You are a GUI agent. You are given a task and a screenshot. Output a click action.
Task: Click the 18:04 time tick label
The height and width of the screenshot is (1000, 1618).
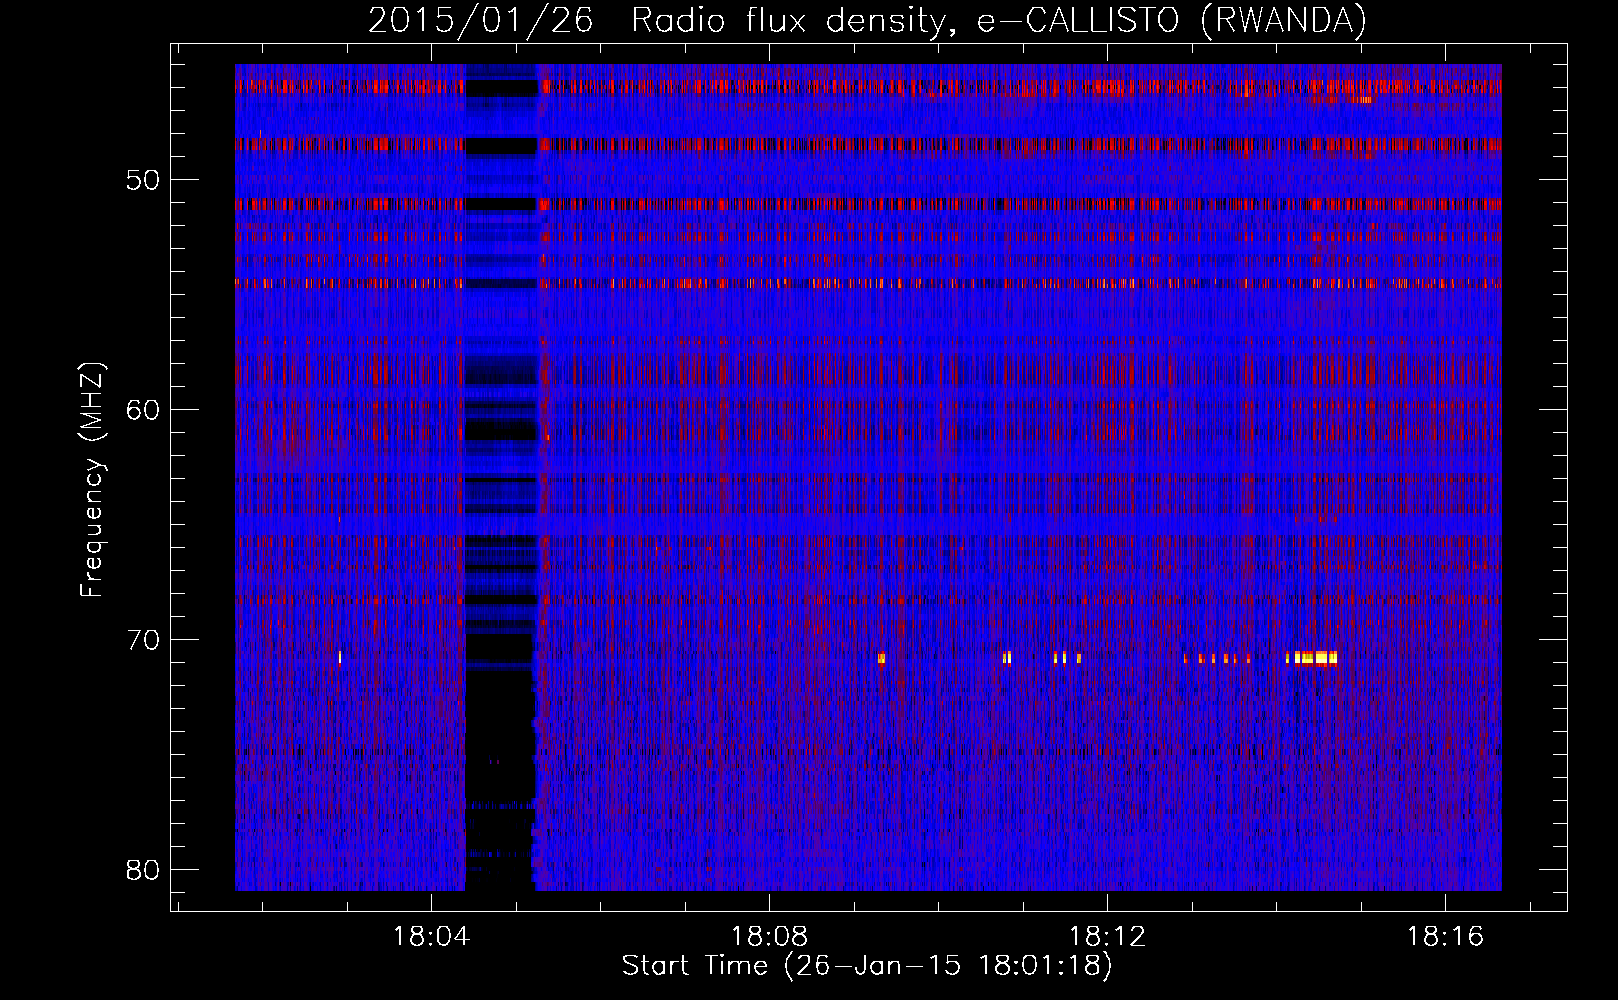431,937
